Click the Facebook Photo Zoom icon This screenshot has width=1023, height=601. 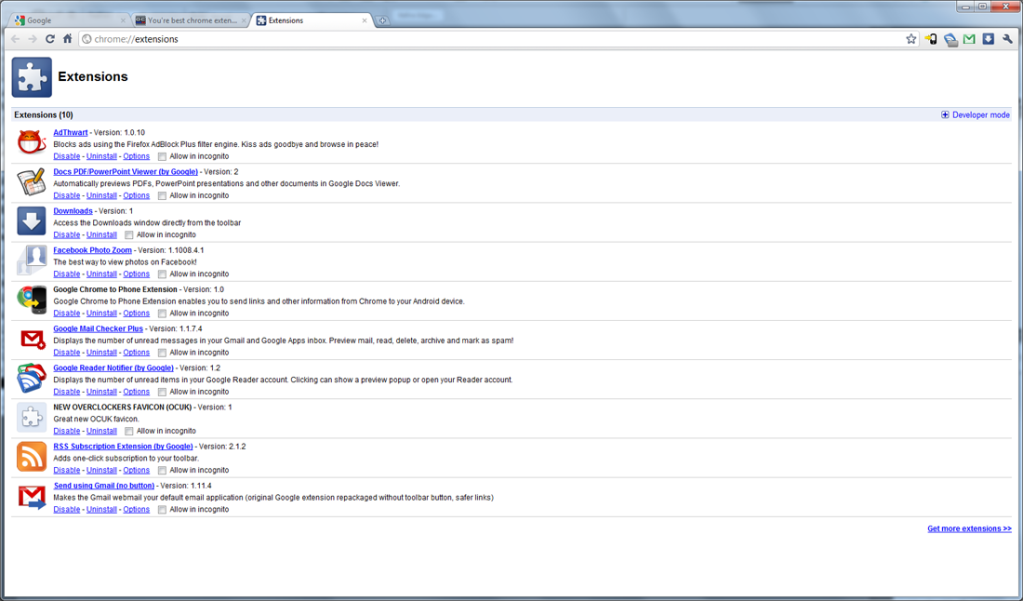(31, 260)
